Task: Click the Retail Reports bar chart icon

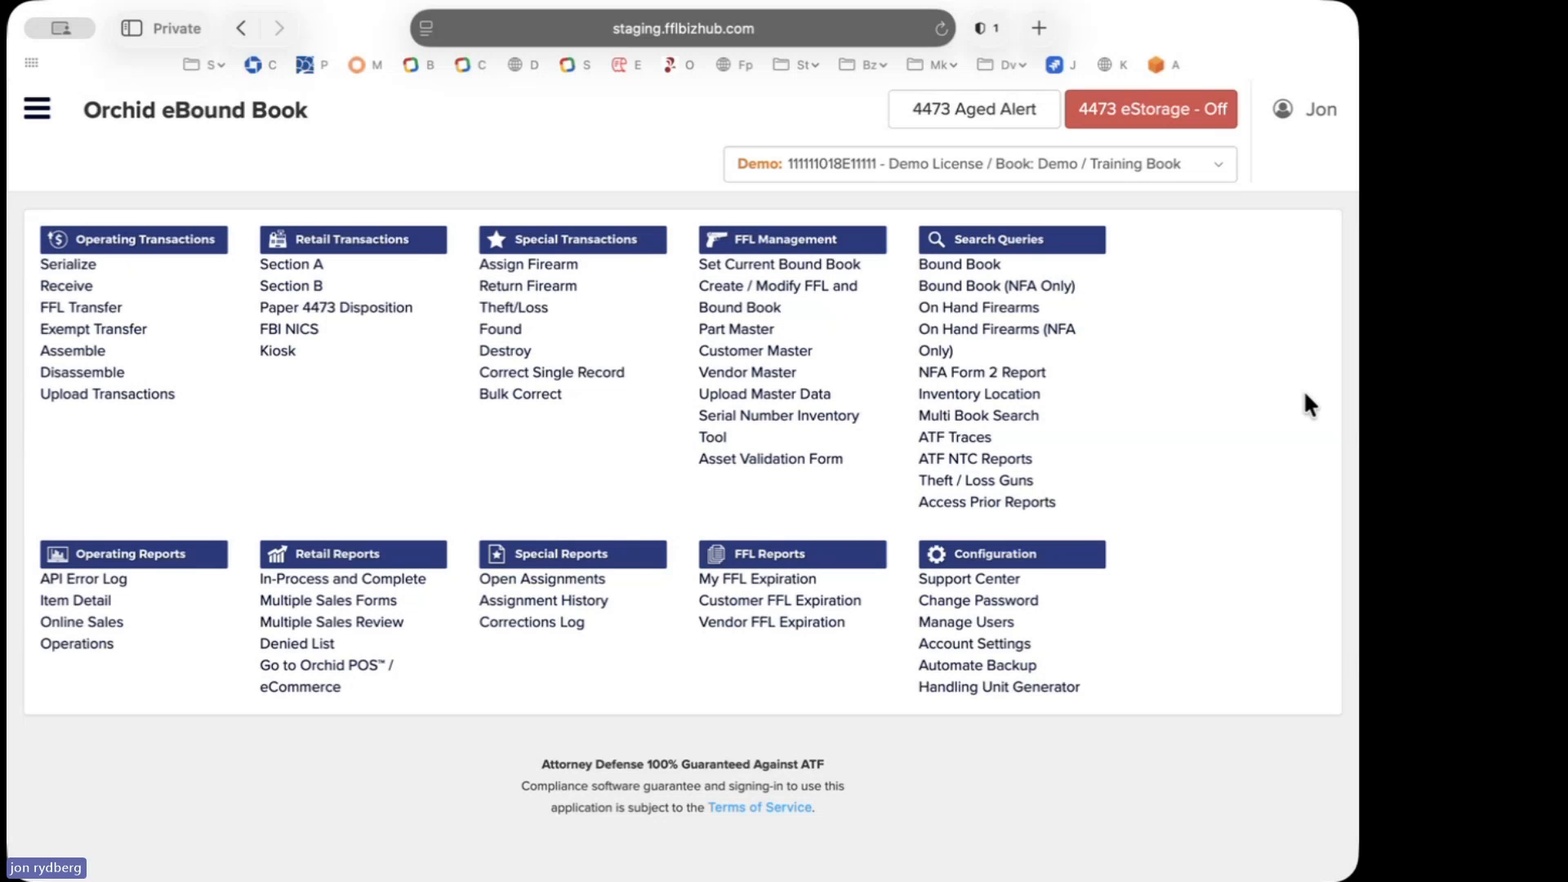Action: pos(277,554)
